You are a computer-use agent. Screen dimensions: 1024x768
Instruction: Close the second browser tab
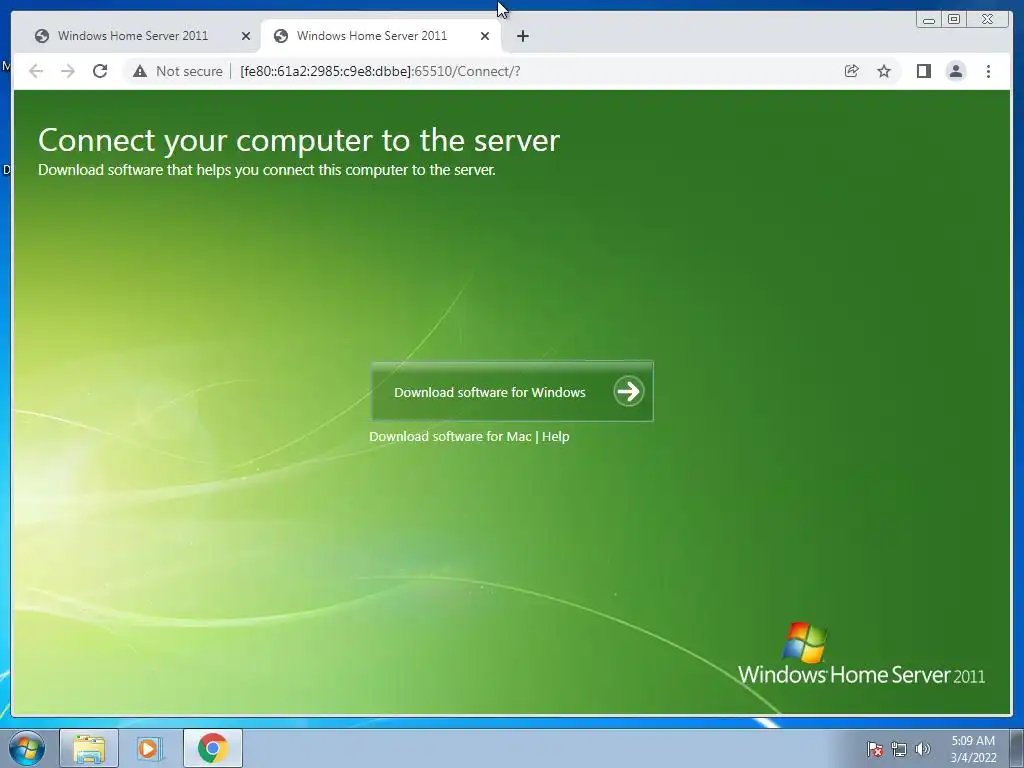point(485,36)
